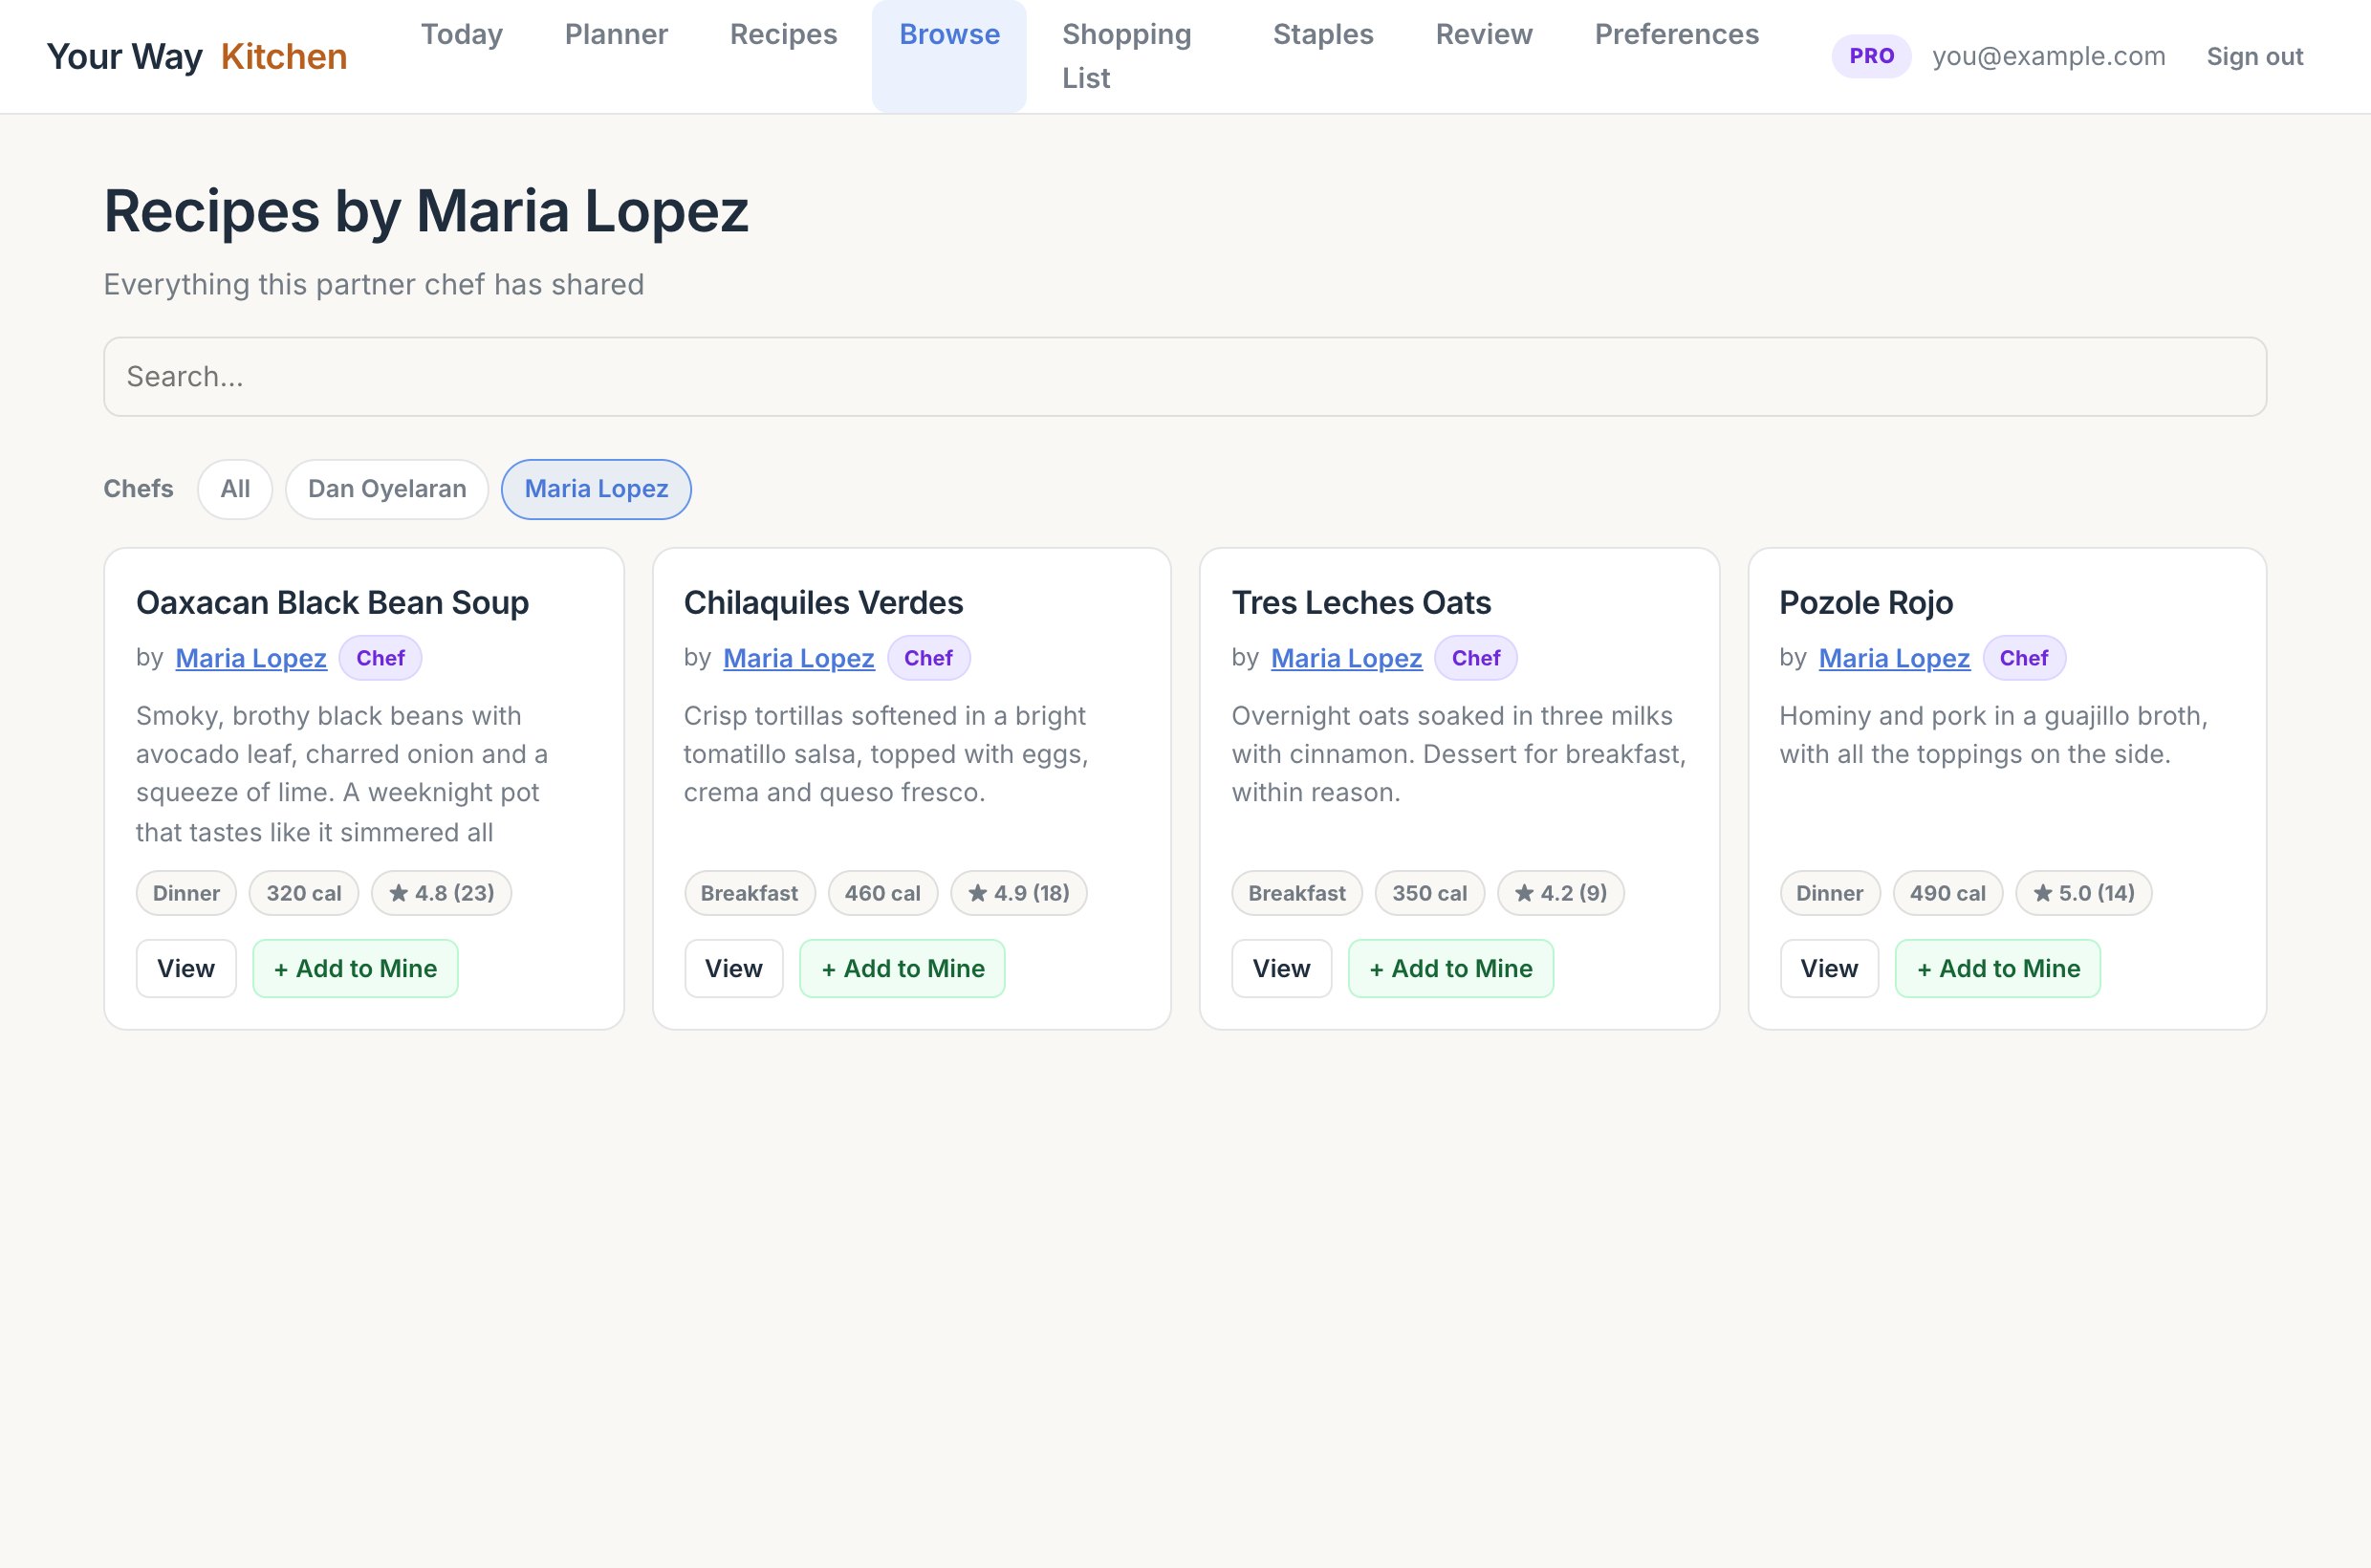Screen dimensions: 2371x1568
Task: Open the Review section
Action: pyautogui.click(x=1483, y=34)
